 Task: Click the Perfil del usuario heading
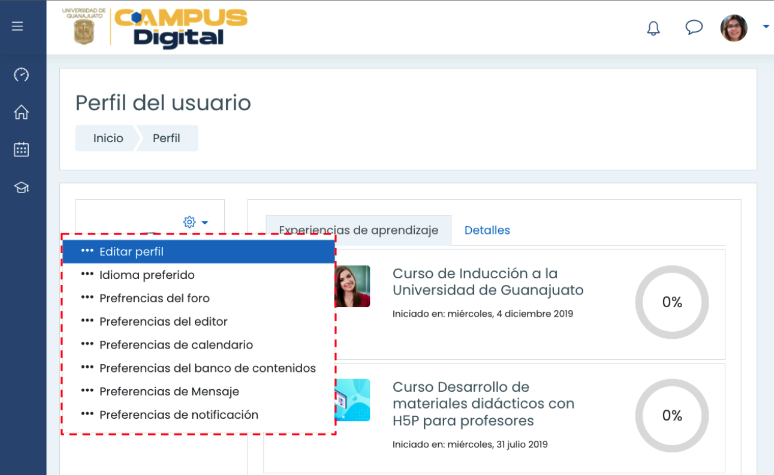coord(163,103)
